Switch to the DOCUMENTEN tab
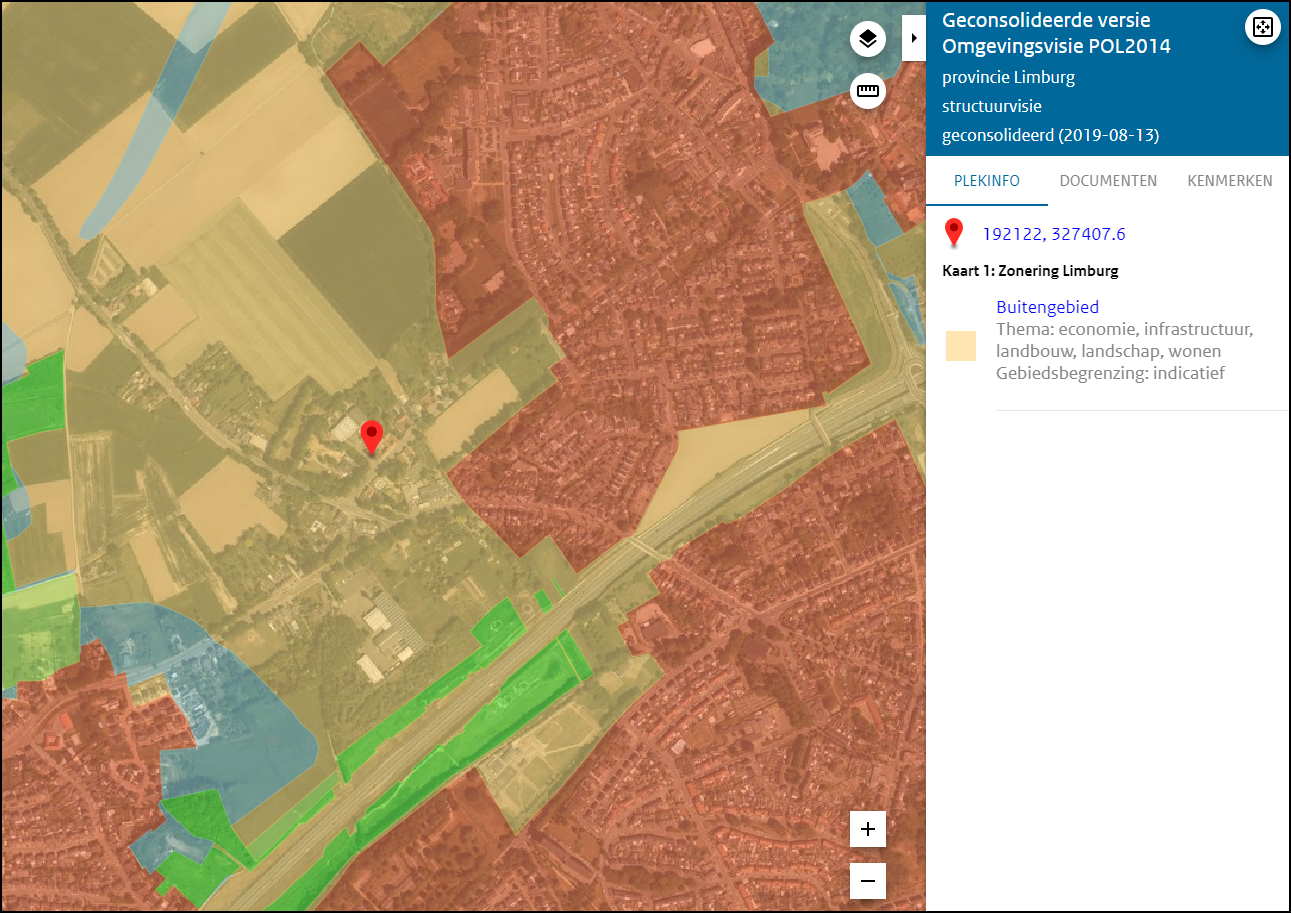The width and height of the screenshot is (1291, 913). click(1108, 181)
